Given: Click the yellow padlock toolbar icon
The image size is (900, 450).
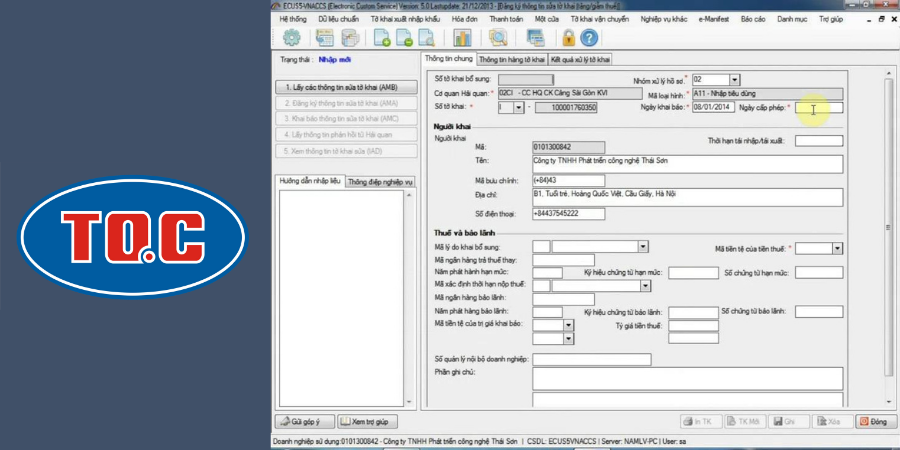Looking at the screenshot, I should click(567, 38).
